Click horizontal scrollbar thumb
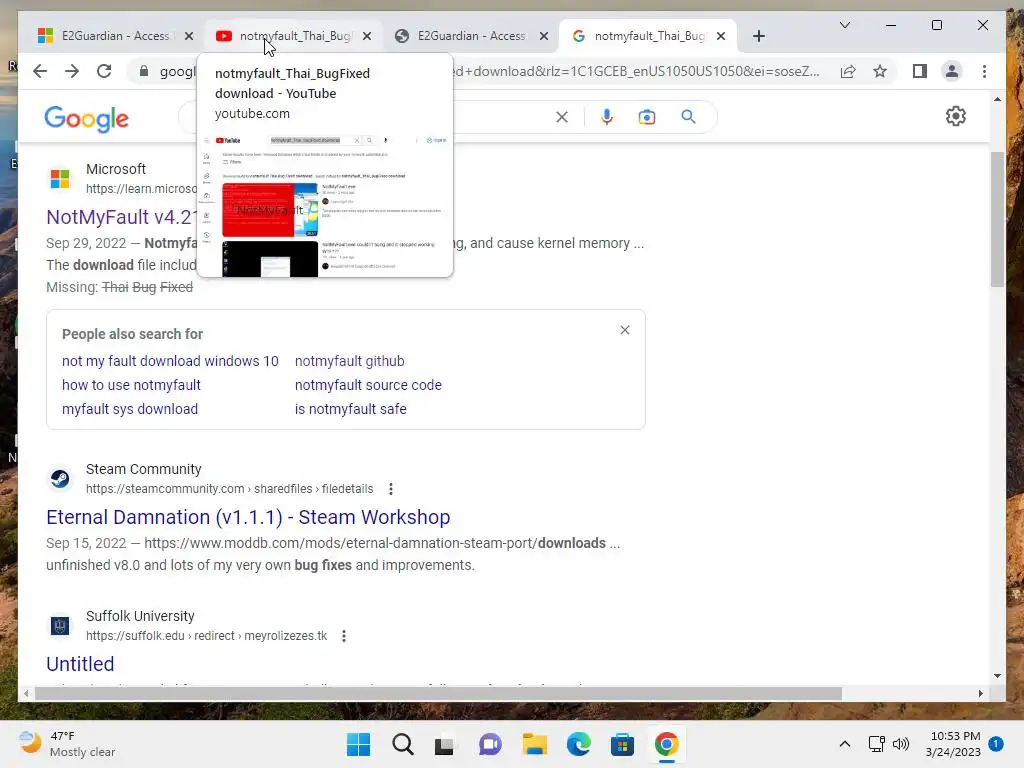Viewport: 1024px width, 768px height. click(438, 694)
